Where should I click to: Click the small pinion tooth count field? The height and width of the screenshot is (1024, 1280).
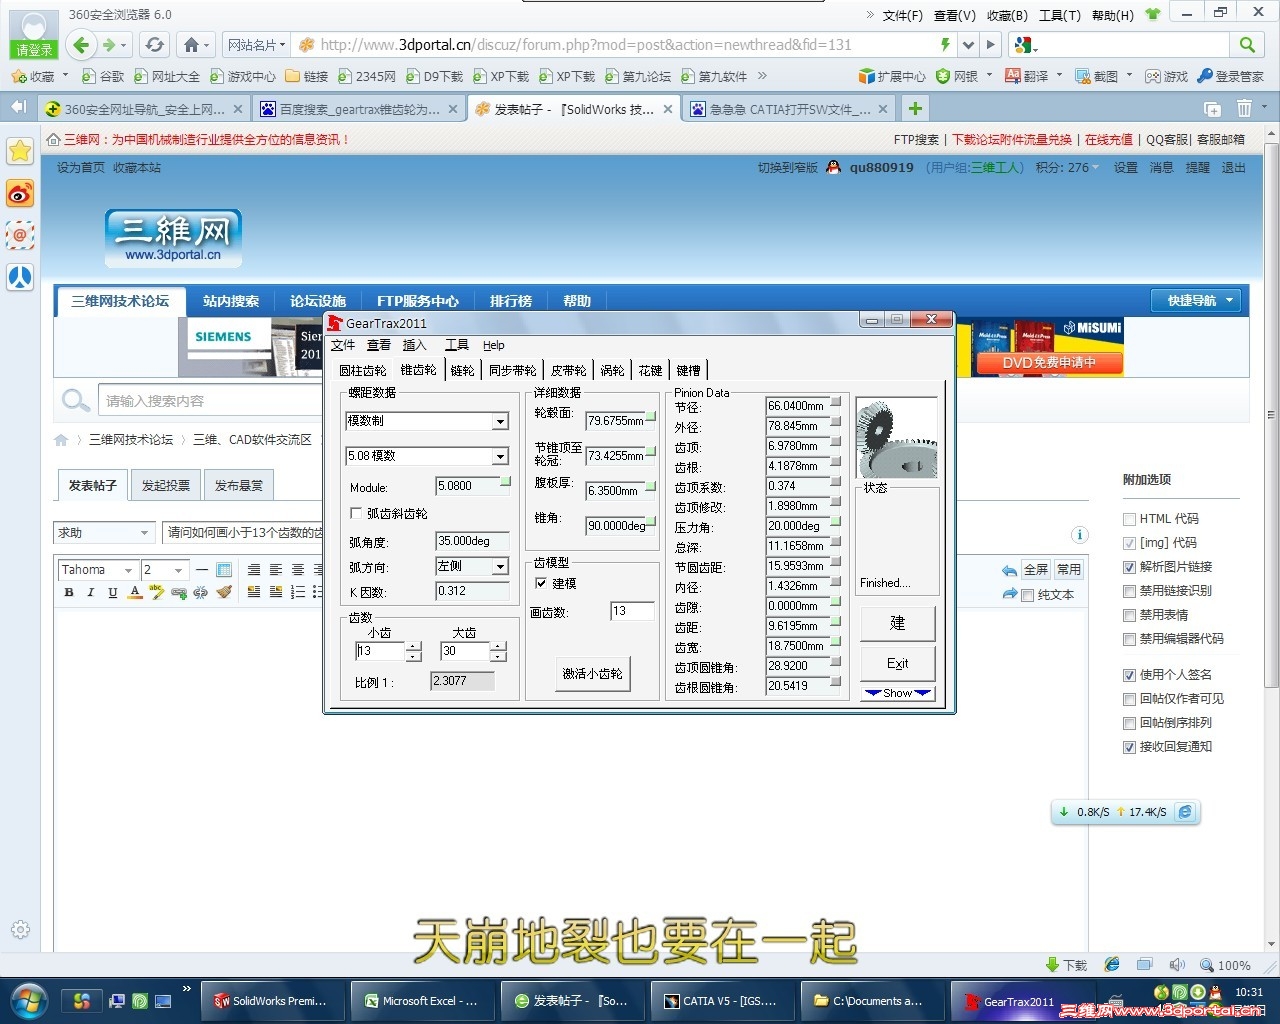pyautogui.click(x=380, y=651)
